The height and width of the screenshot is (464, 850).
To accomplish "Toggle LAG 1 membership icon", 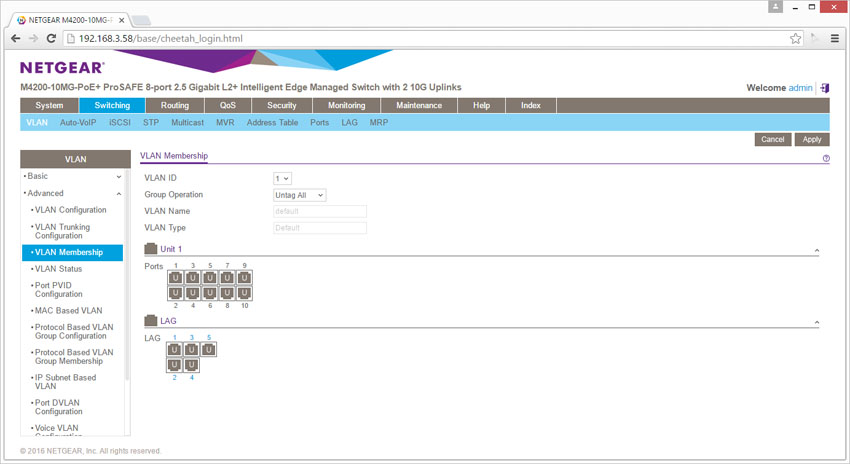I will tap(174, 350).
